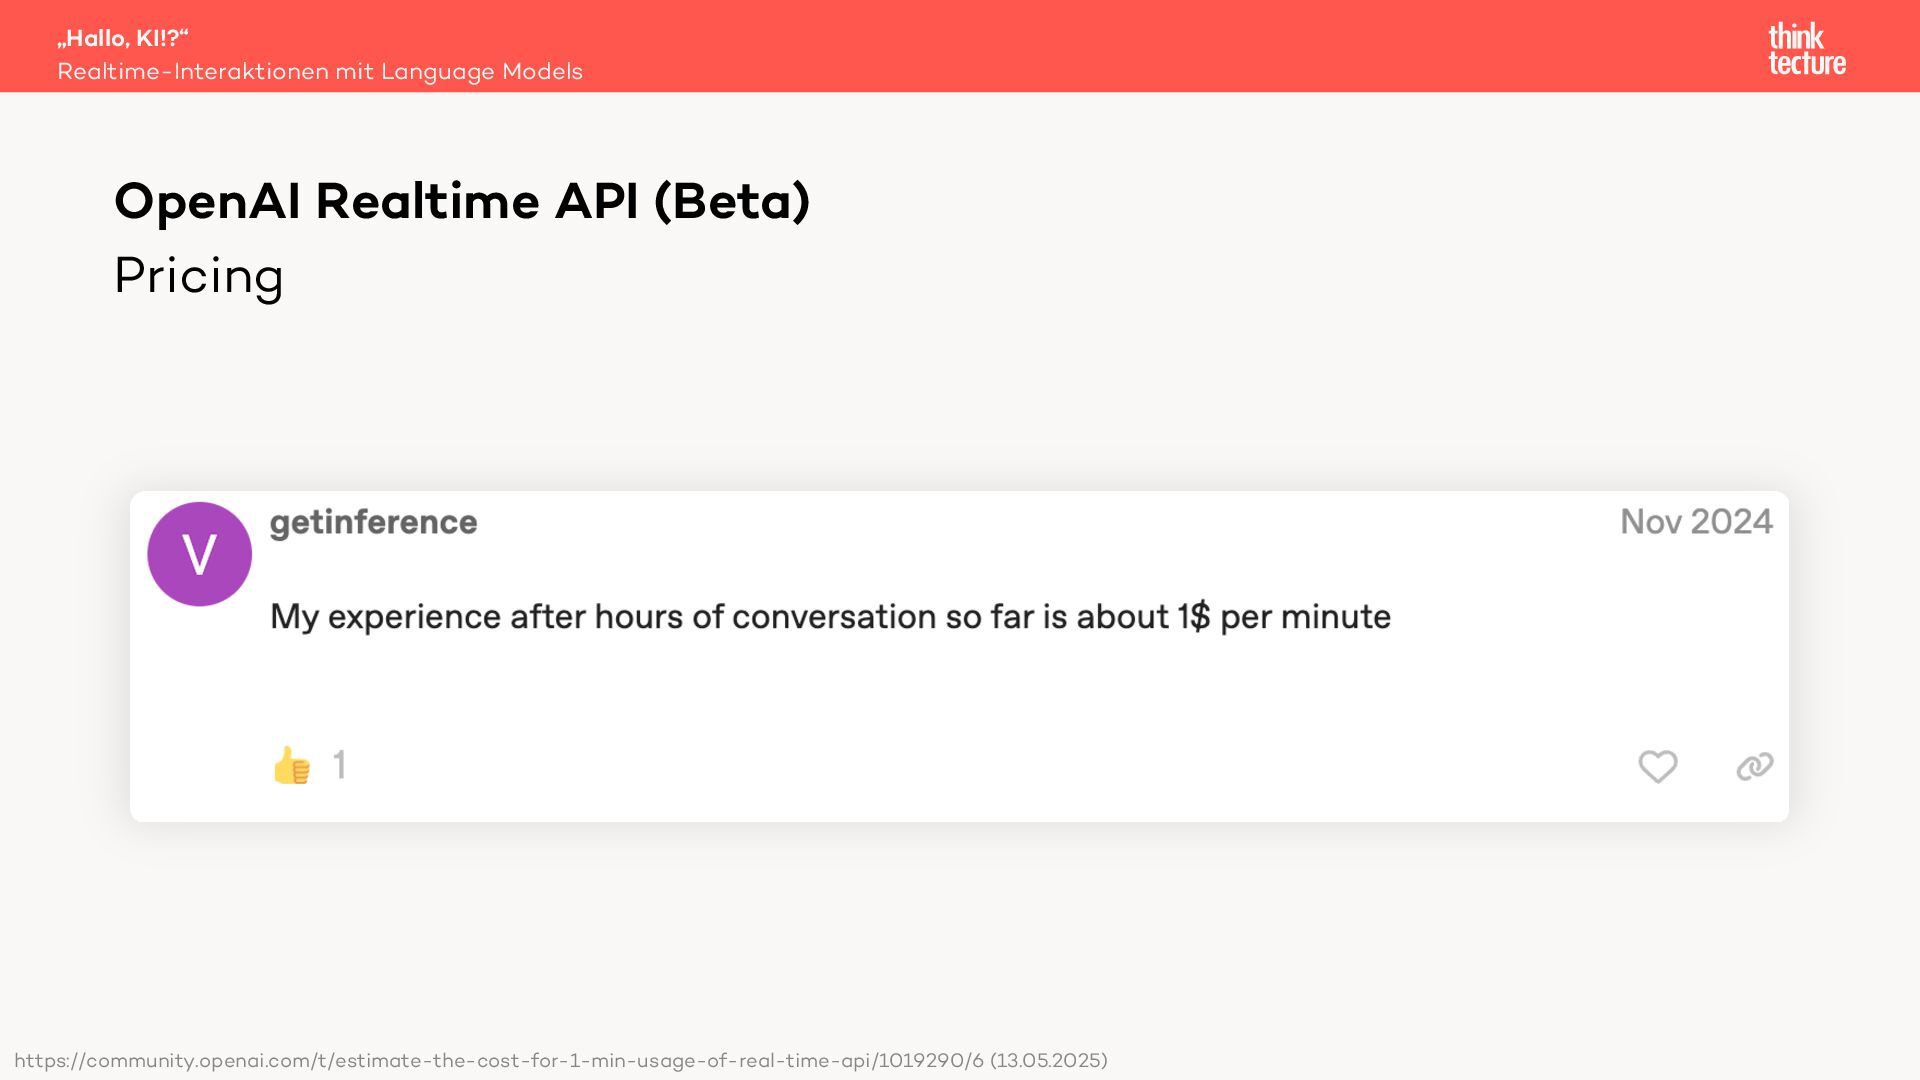The image size is (1920, 1080).
Task: Click the Thinktecture logo in the header
Action: click(x=1806, y=49)
